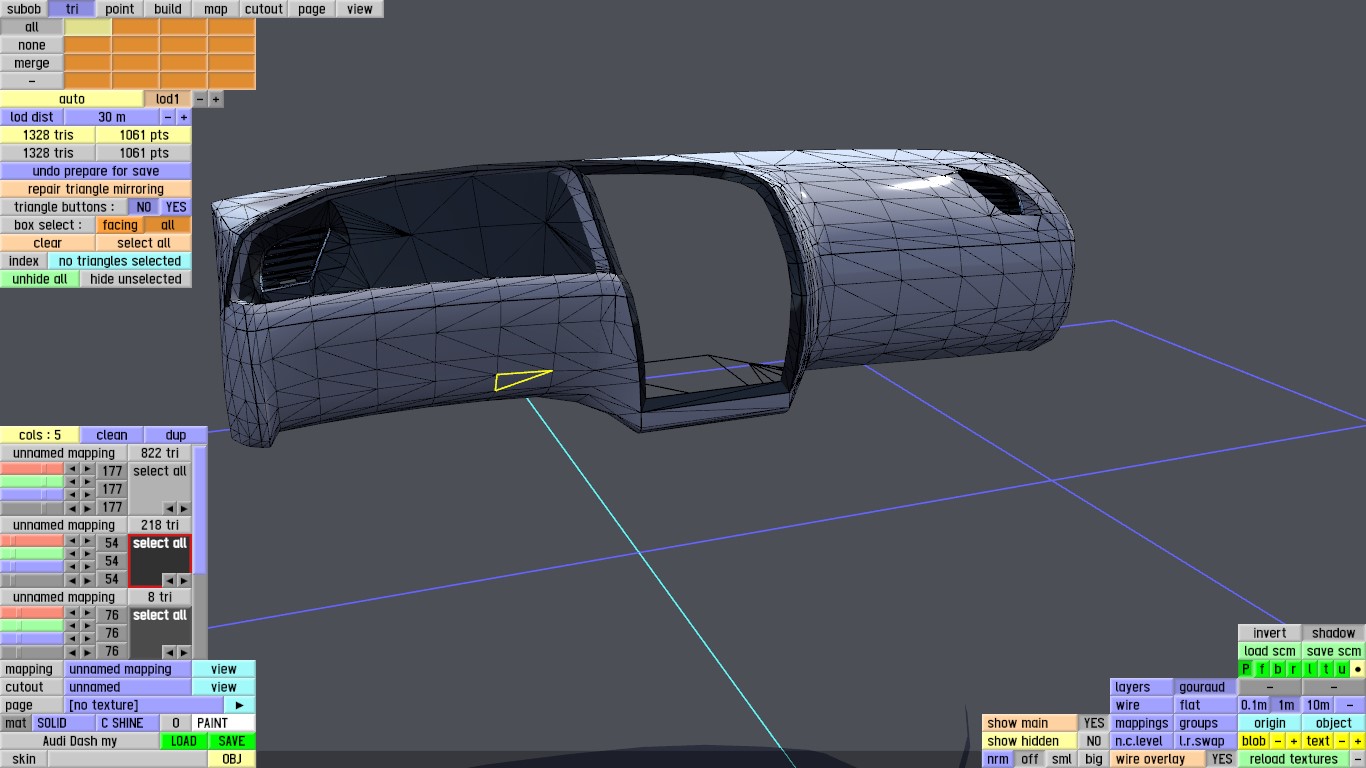Viewport: 1366px width, 768px height.
Task: Switch to the point tab
Action: coord(120,9)
